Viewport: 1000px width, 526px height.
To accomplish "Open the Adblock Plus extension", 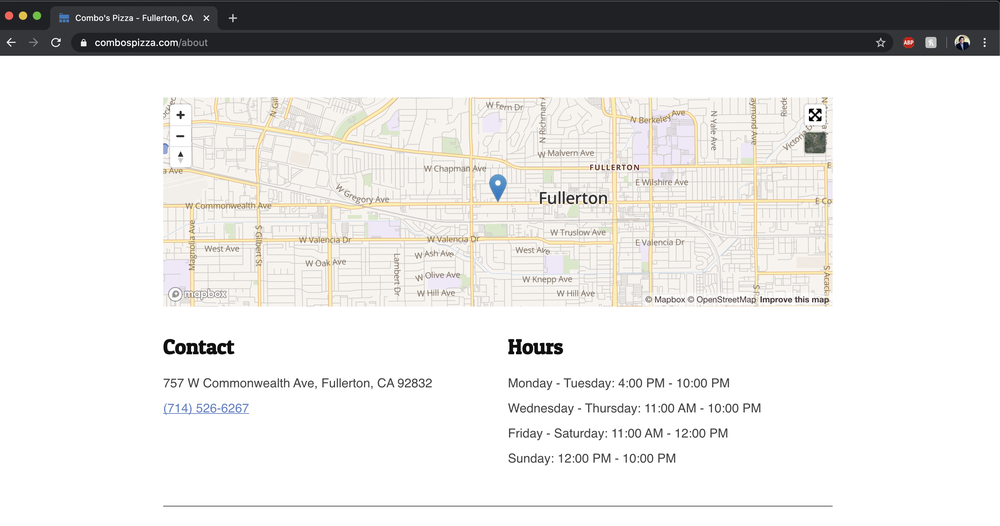I will coord(908,43).
